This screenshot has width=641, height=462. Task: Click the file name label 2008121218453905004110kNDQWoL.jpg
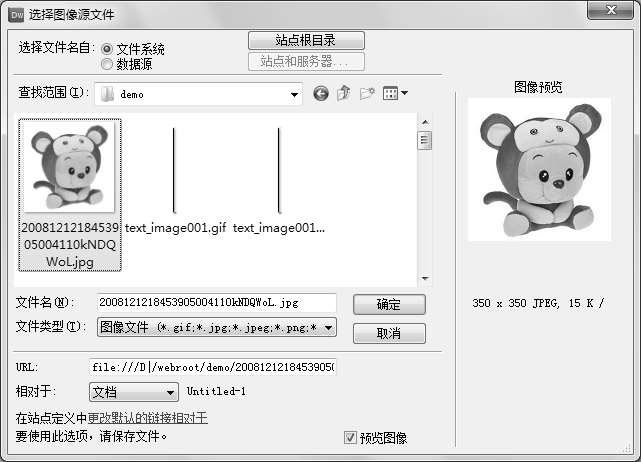tap(70, 244)
